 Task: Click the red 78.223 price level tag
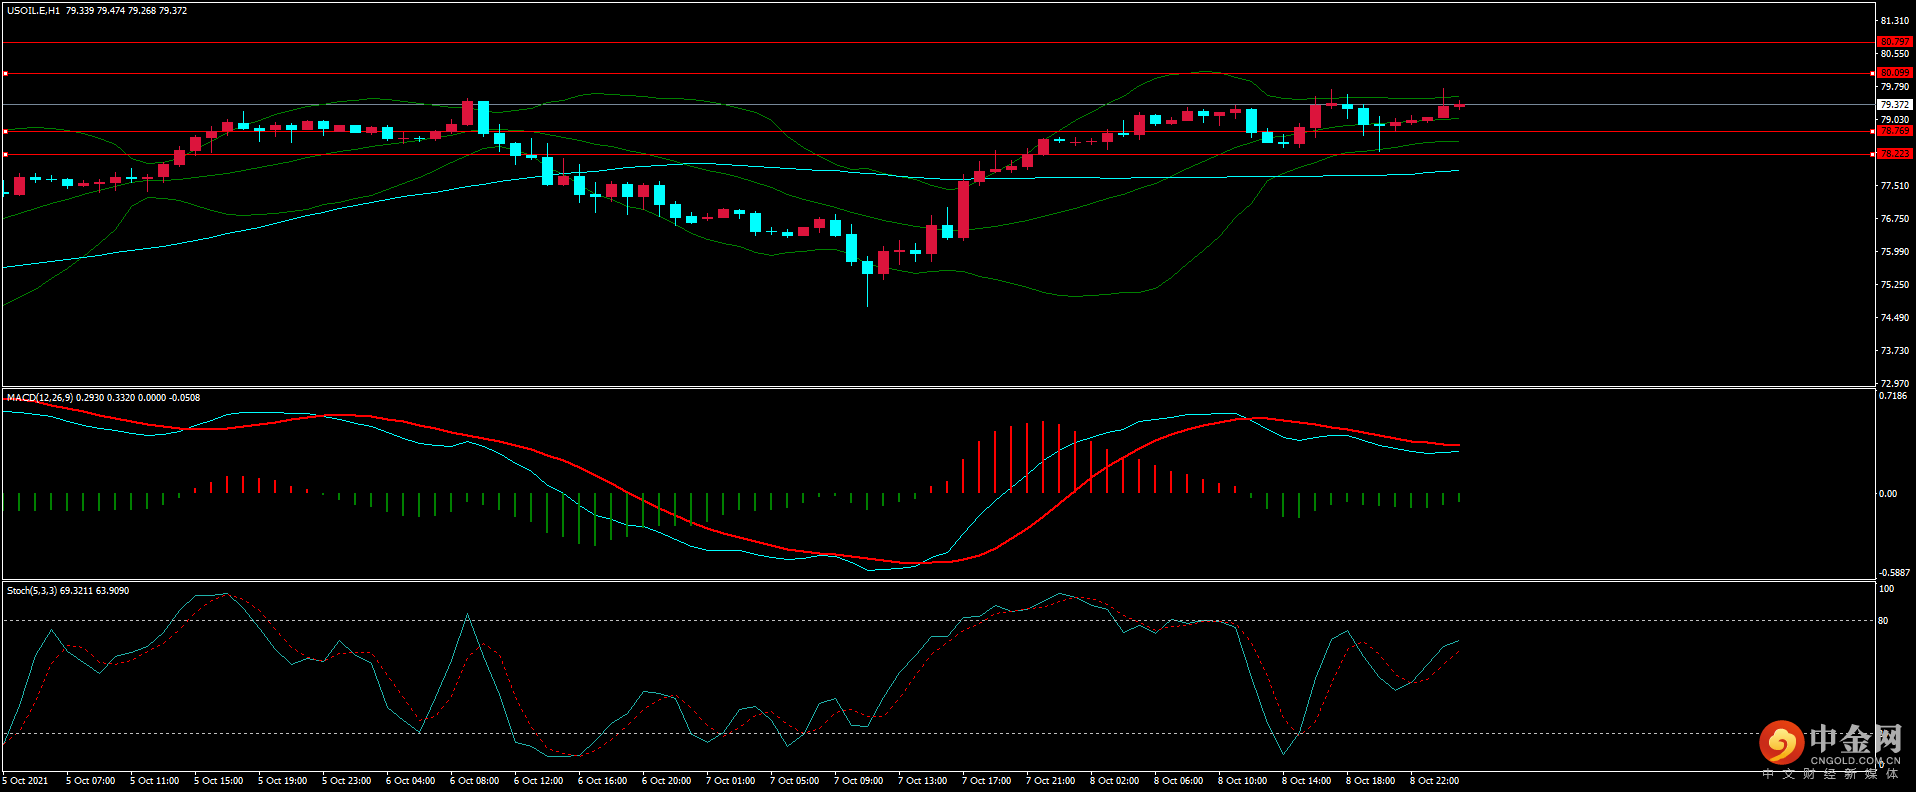click(x=1894, y=154)
